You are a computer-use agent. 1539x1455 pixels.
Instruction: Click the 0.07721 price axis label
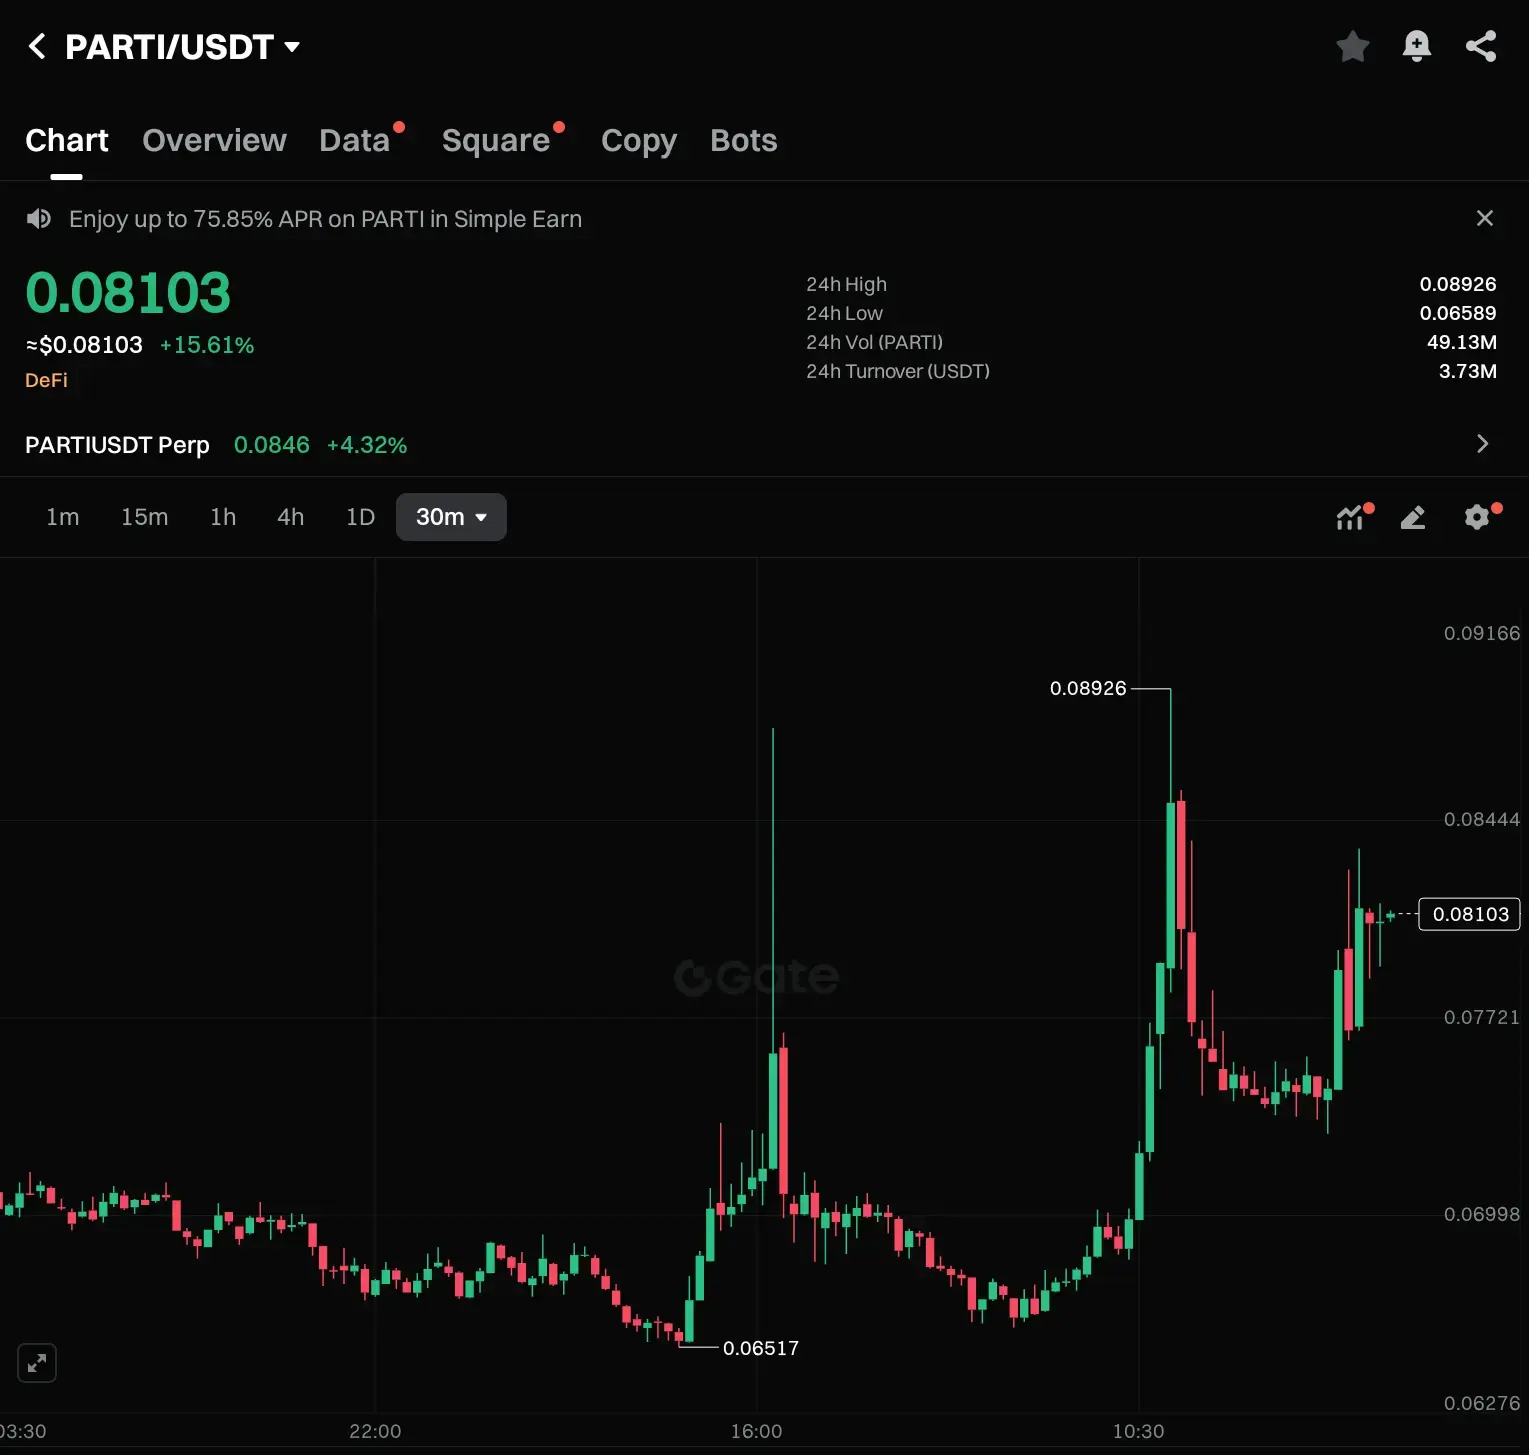click(x=1482, y=1017)
